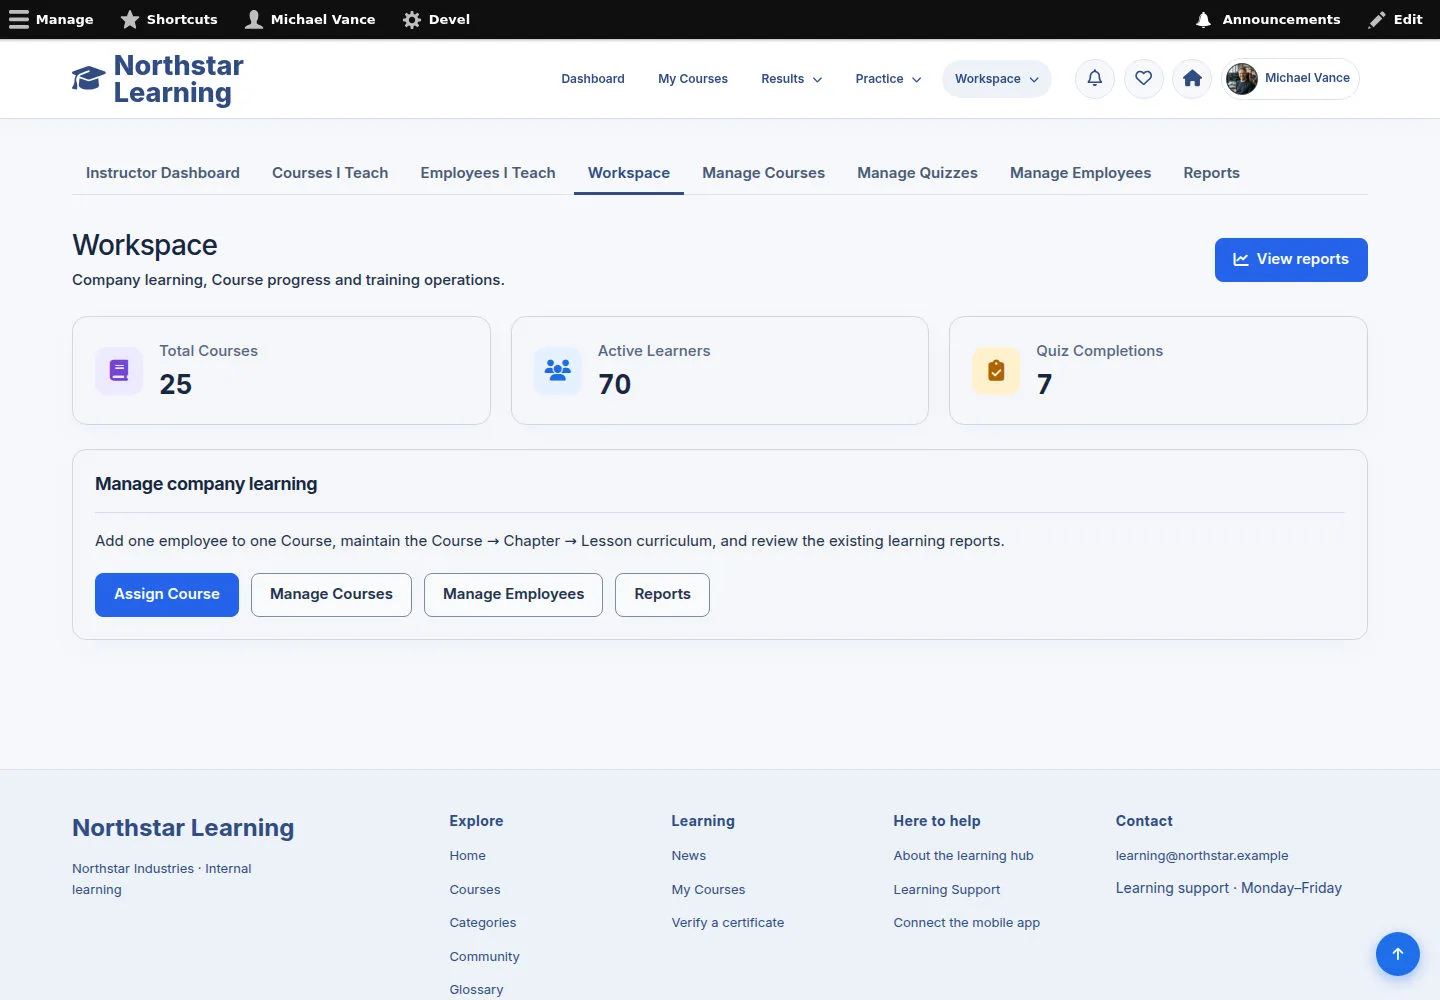1440x1000 pixels.
Task: Click the Northstar Learning footer heading
Action: click(183, 828)
